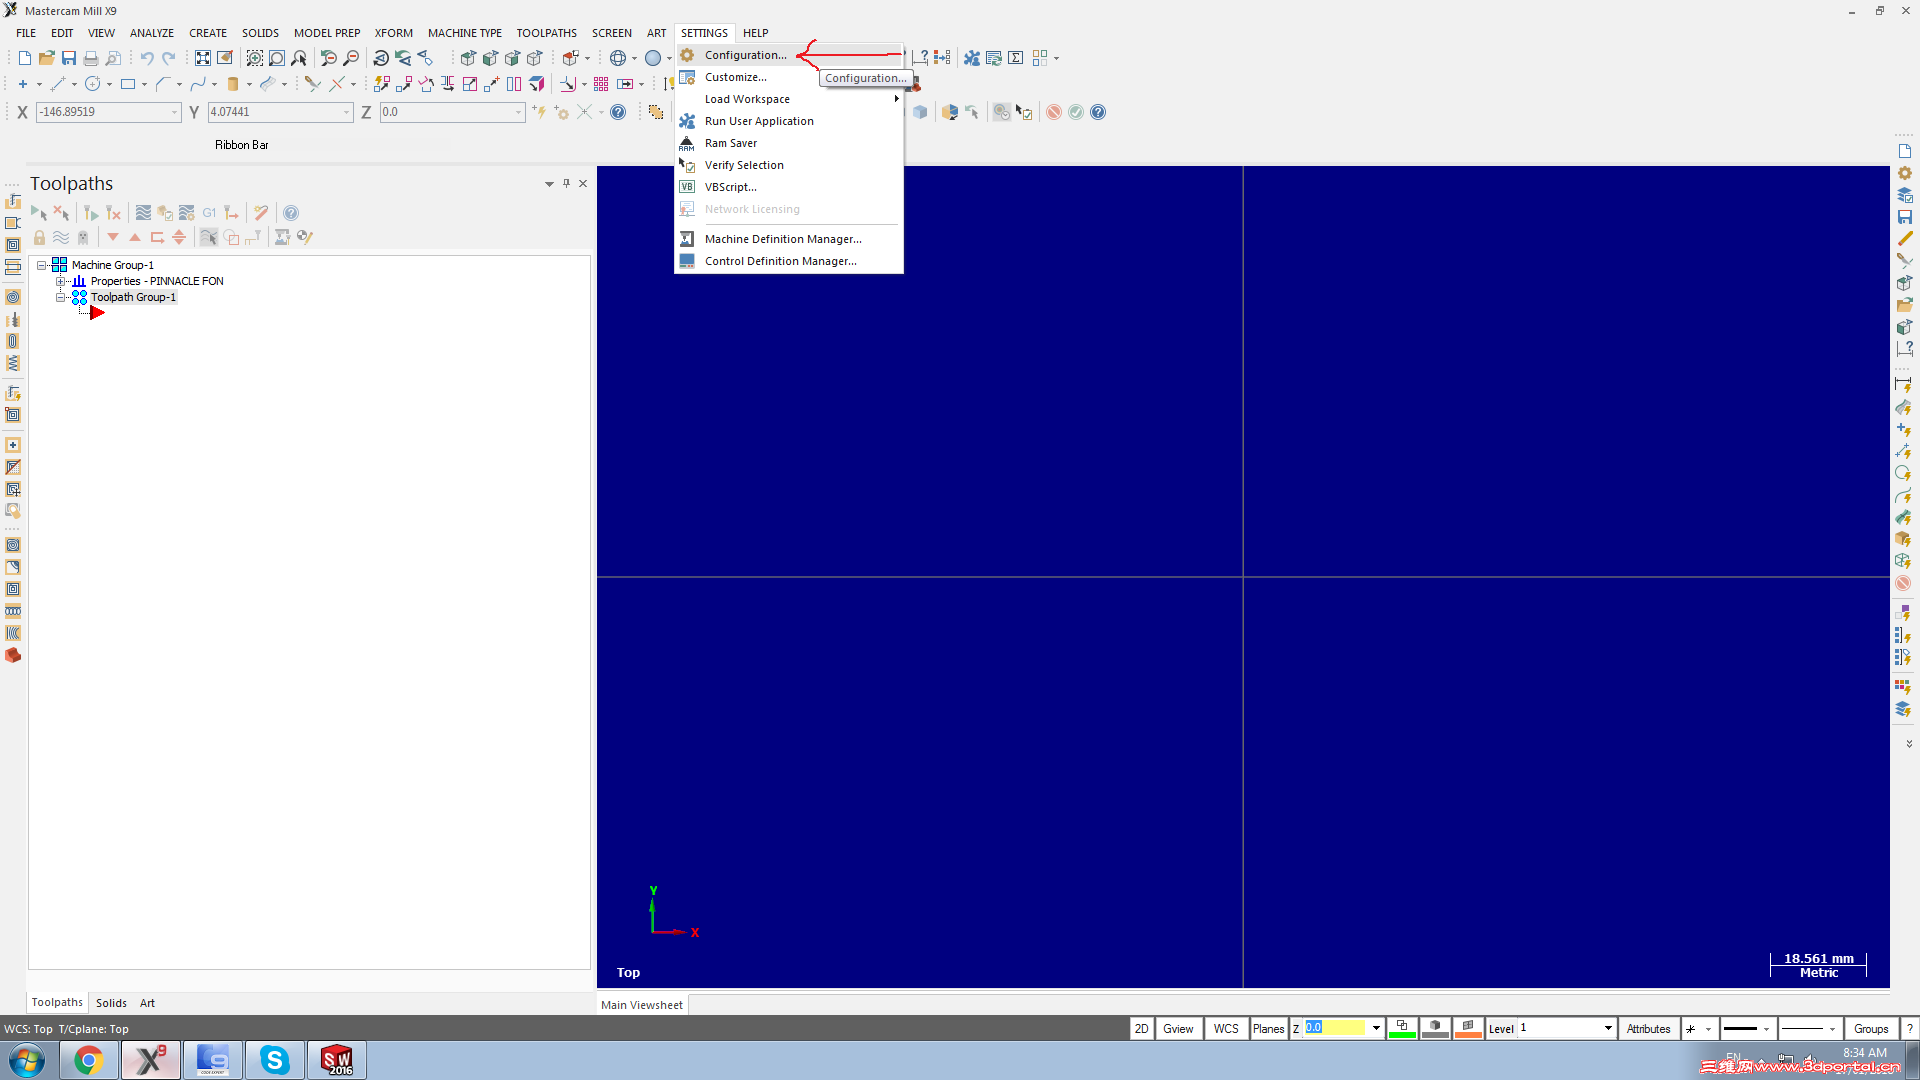
Task: Click the Backplot selected operations icon
Action: 143,213
